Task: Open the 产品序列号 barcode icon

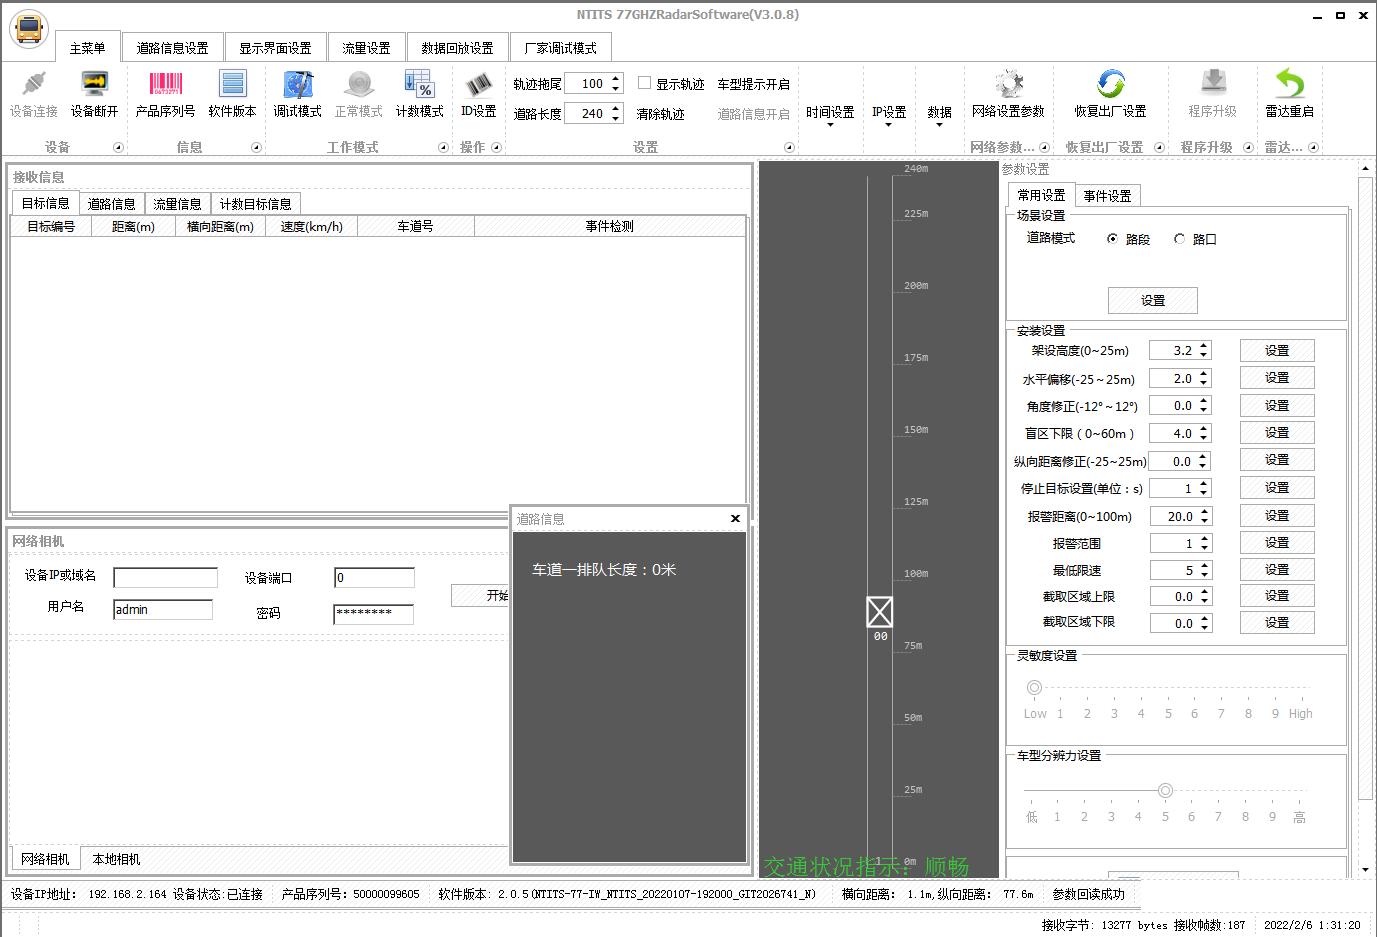Action: click(x=166, y=84)
